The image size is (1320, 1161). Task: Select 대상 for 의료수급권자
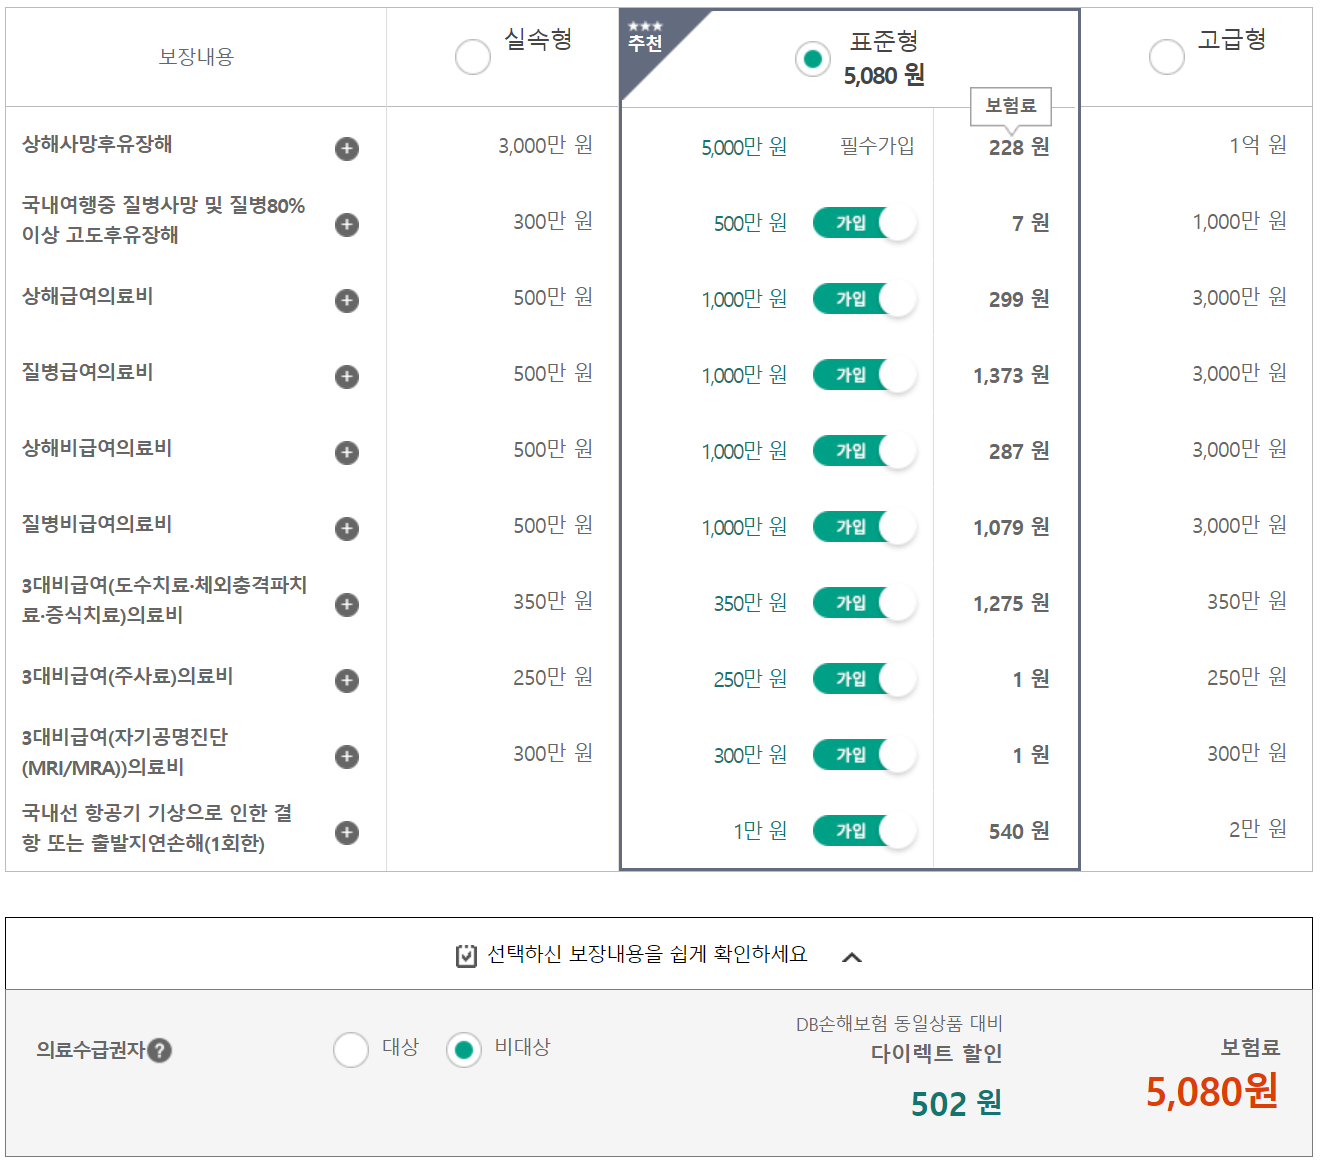[x=351, y=1051]
